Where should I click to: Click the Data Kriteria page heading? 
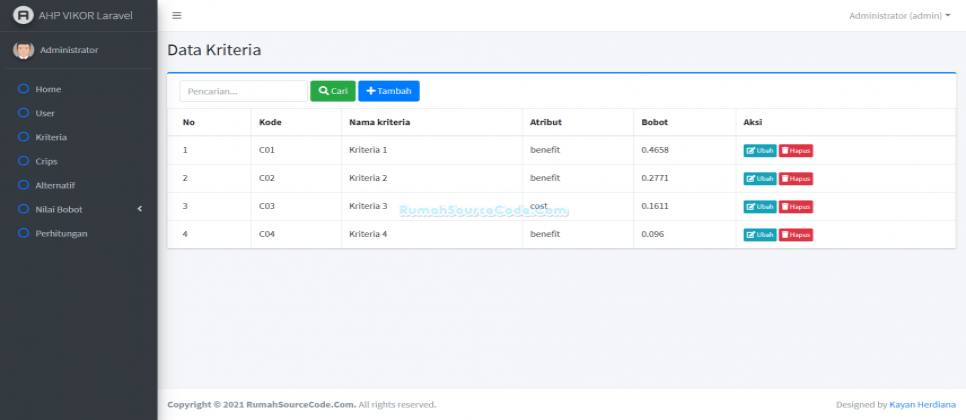click(214, 50)
